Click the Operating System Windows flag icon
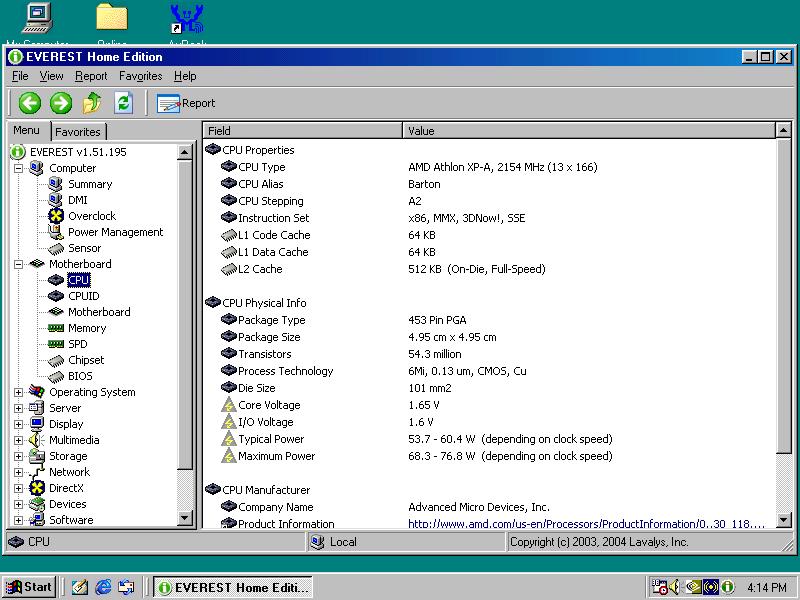This screenshot has height=600, width=800. coord(37,392)
